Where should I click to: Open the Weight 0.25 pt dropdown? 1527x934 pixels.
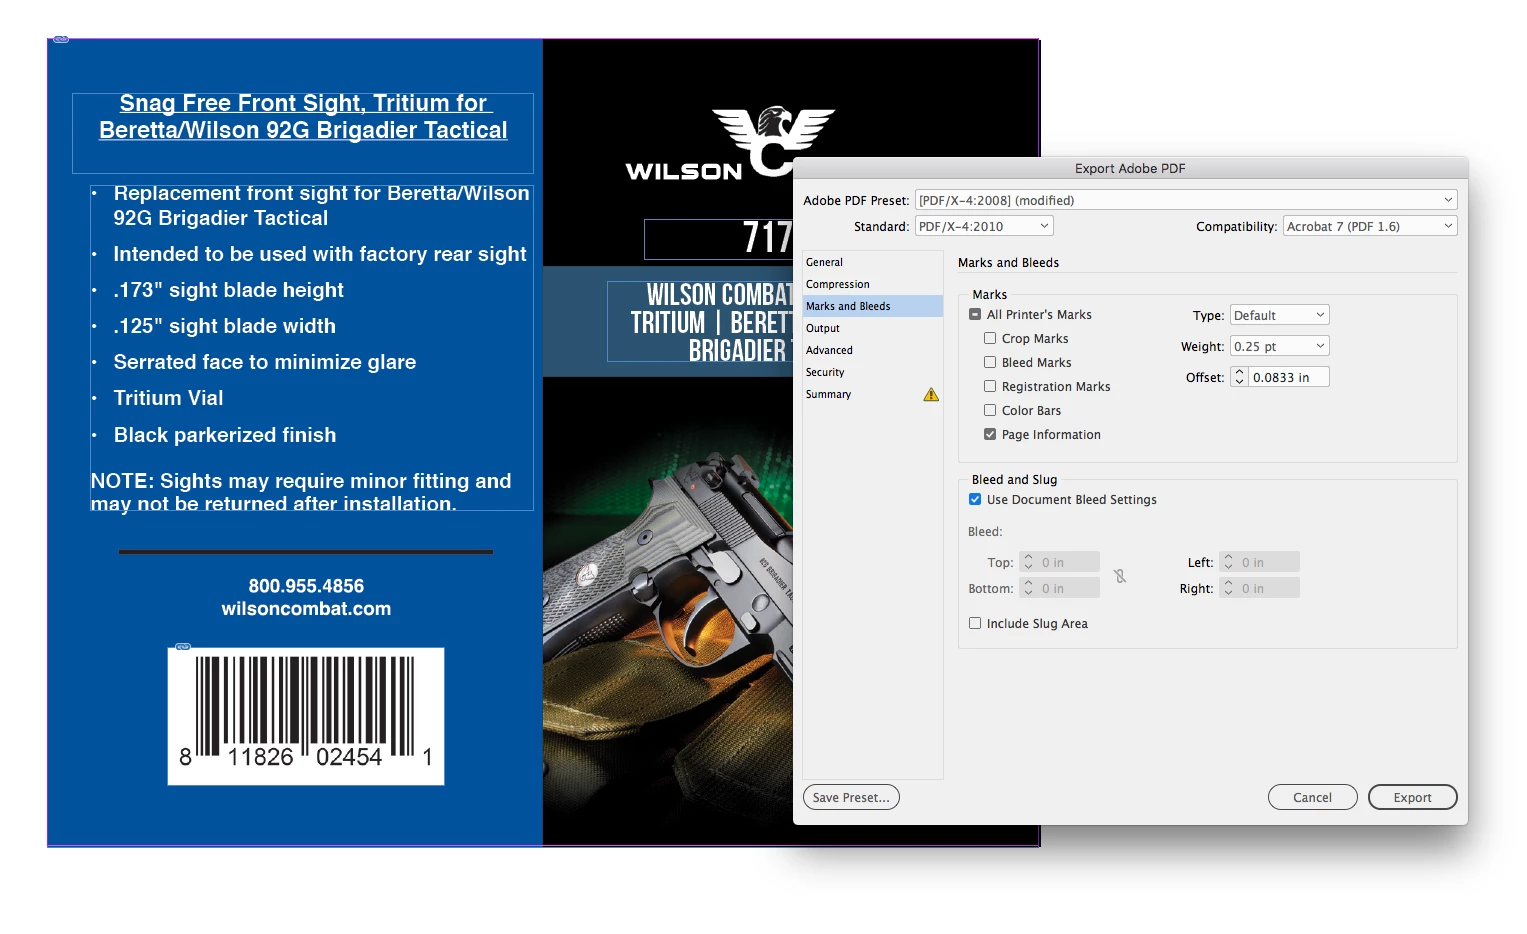click(x=1279, y=346)
